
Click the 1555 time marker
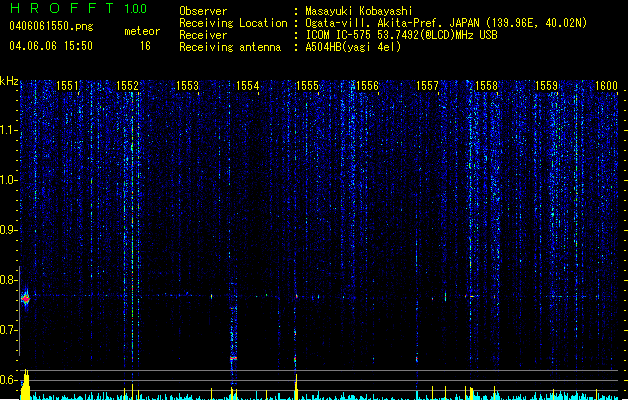pos(307,86)
